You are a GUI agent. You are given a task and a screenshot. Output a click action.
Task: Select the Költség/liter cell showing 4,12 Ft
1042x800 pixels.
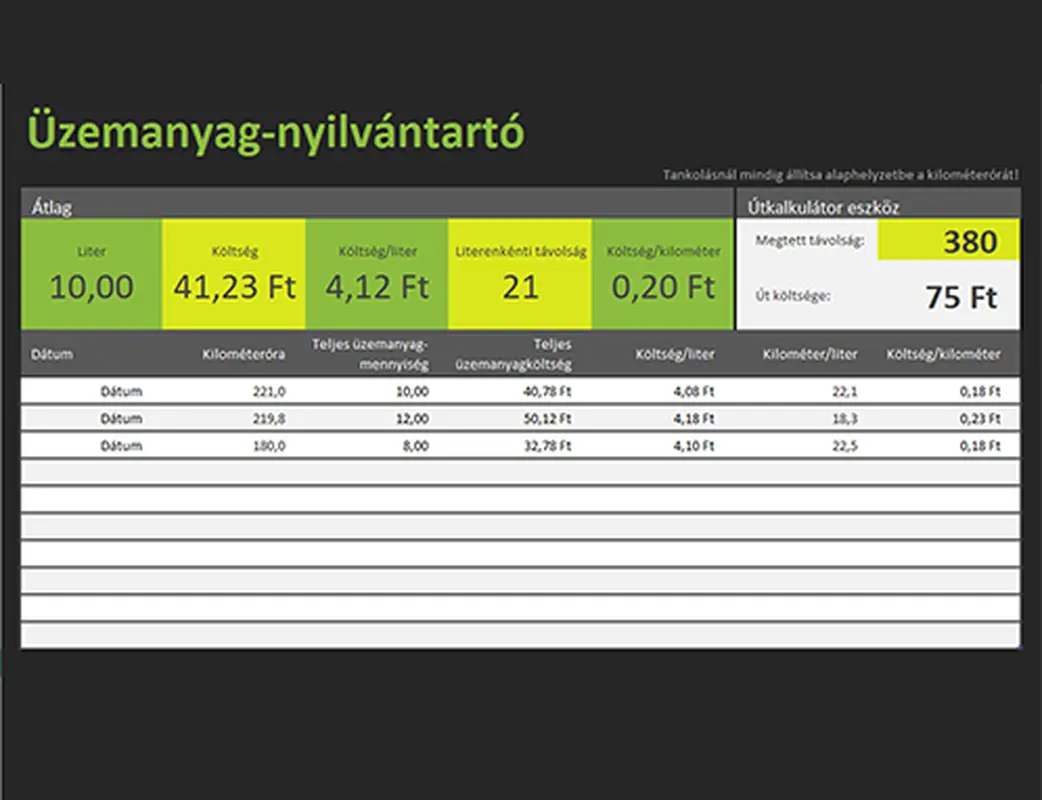pyautogui.click(x=374, y=287)
